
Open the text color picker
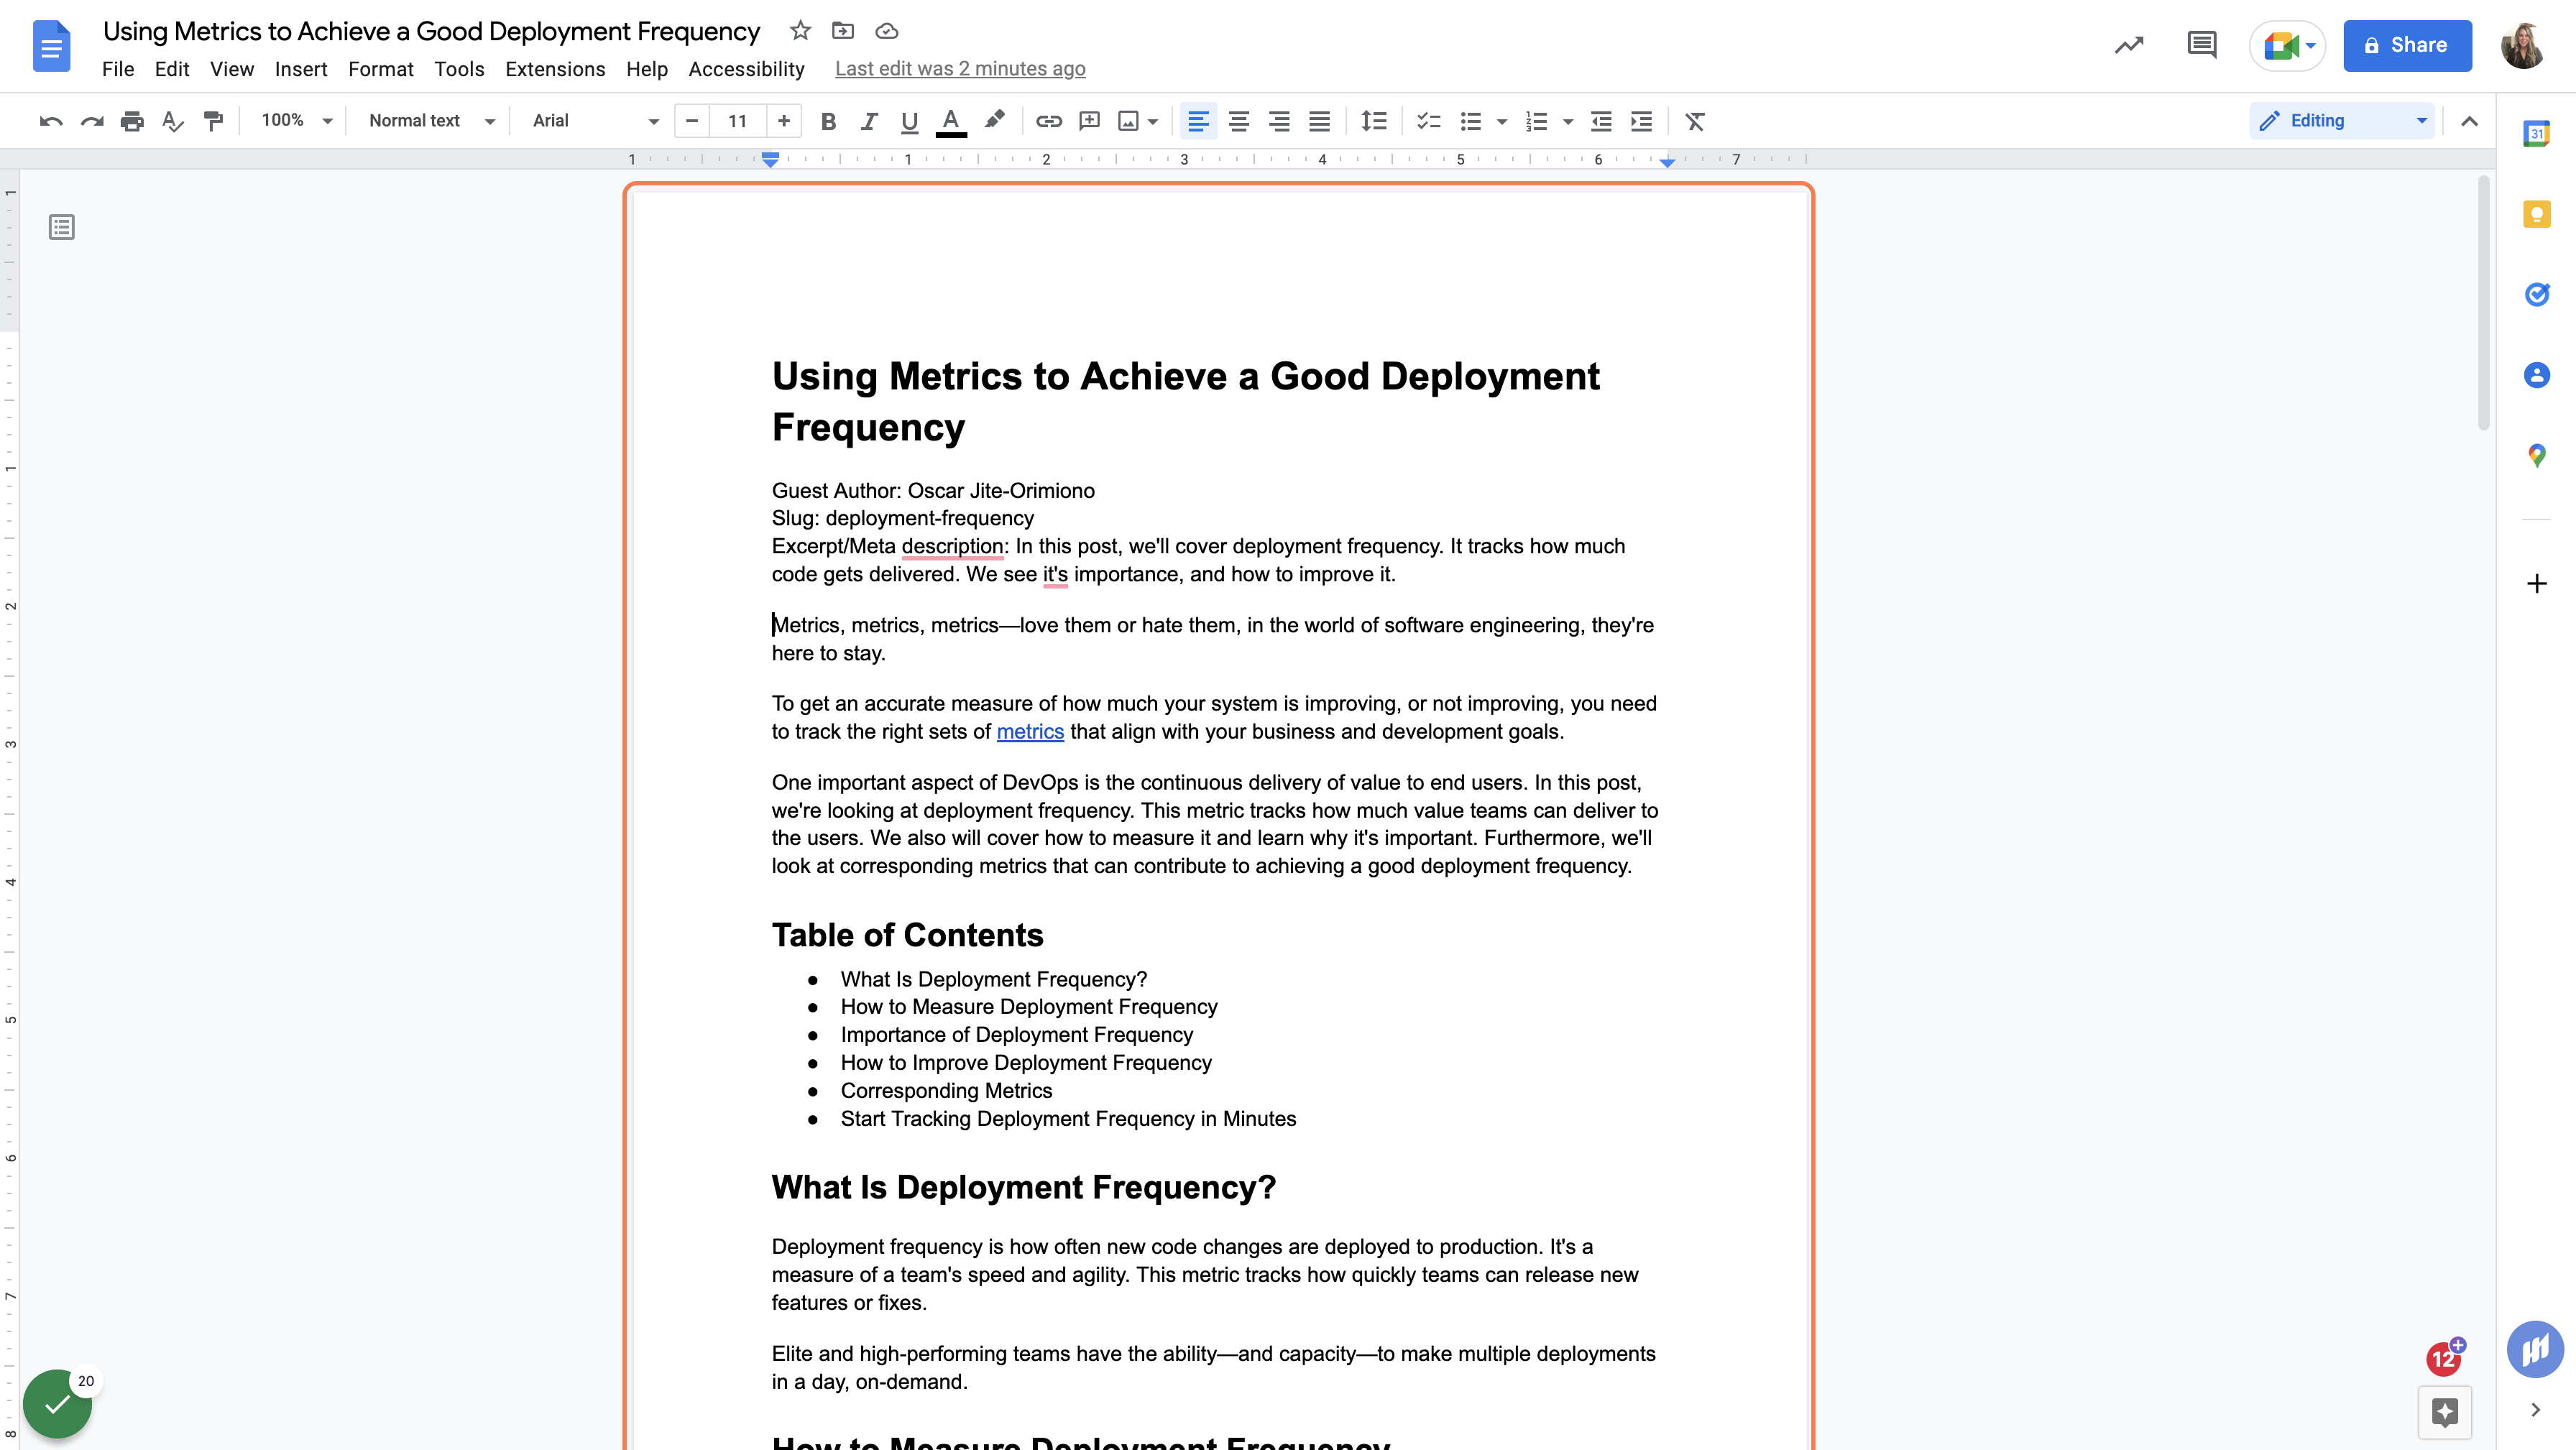(x=951, y=121)
